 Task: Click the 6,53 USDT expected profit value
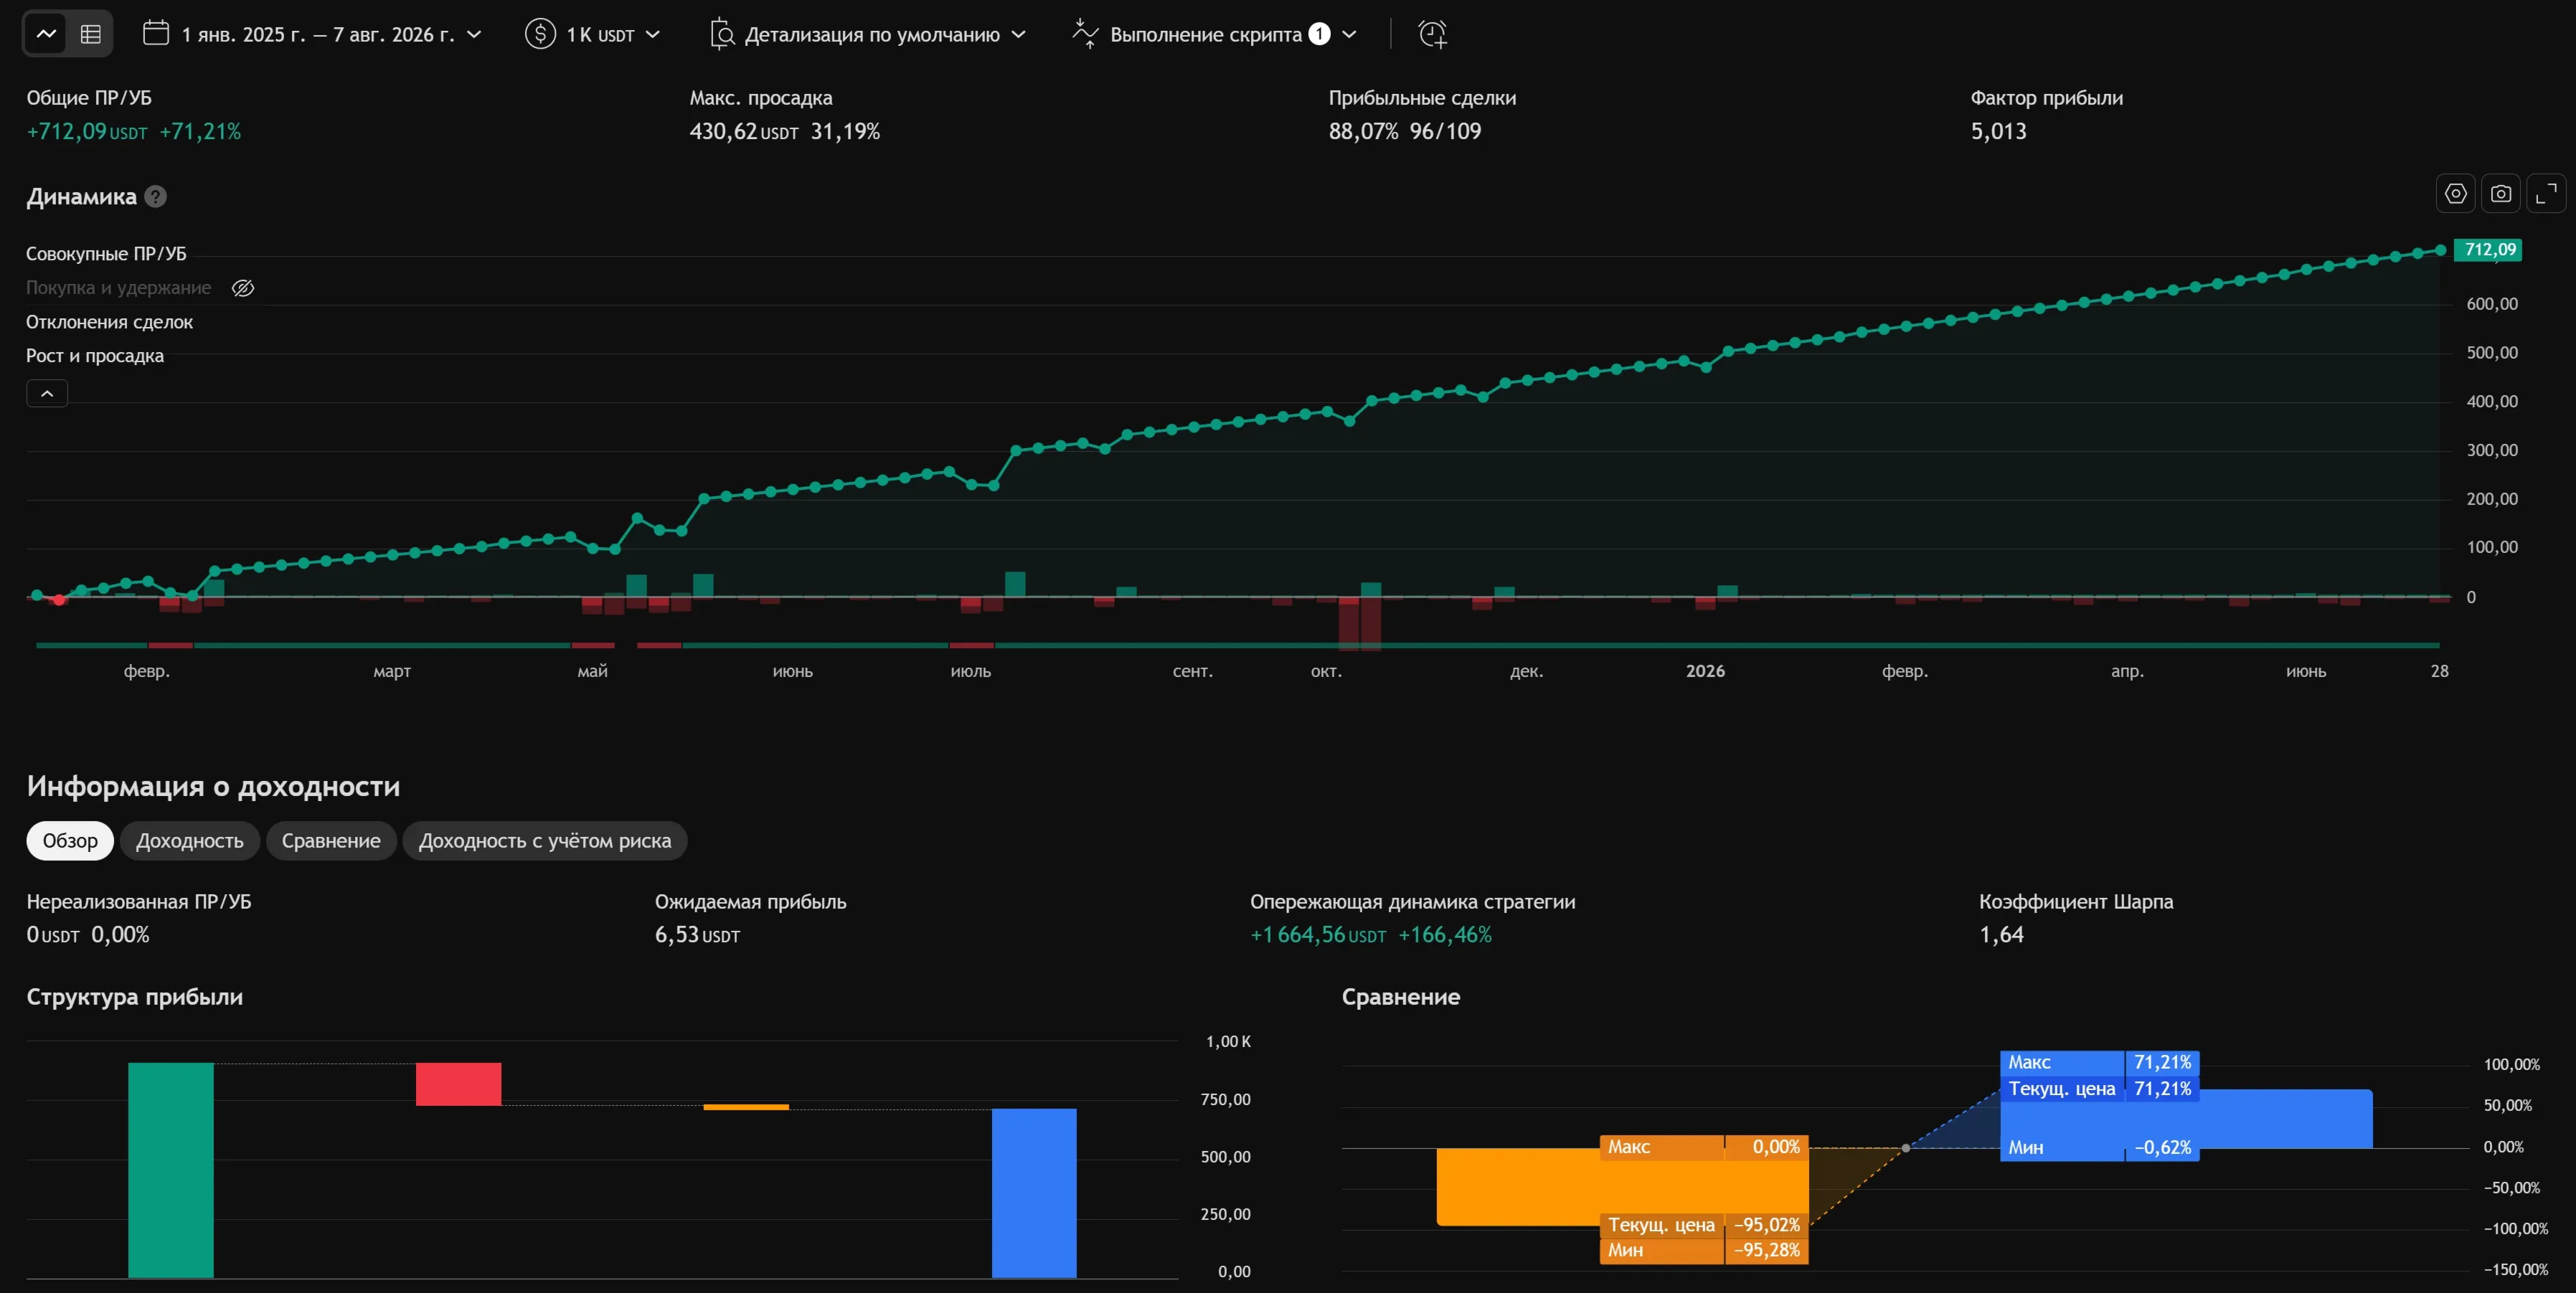pos(698,935)
